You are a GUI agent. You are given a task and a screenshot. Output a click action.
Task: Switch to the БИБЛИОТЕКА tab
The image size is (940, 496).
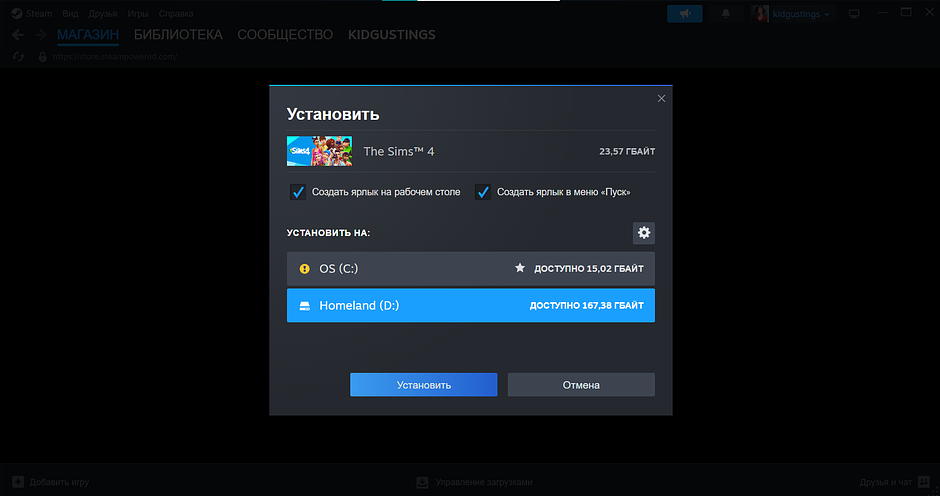tap(178, 35)
